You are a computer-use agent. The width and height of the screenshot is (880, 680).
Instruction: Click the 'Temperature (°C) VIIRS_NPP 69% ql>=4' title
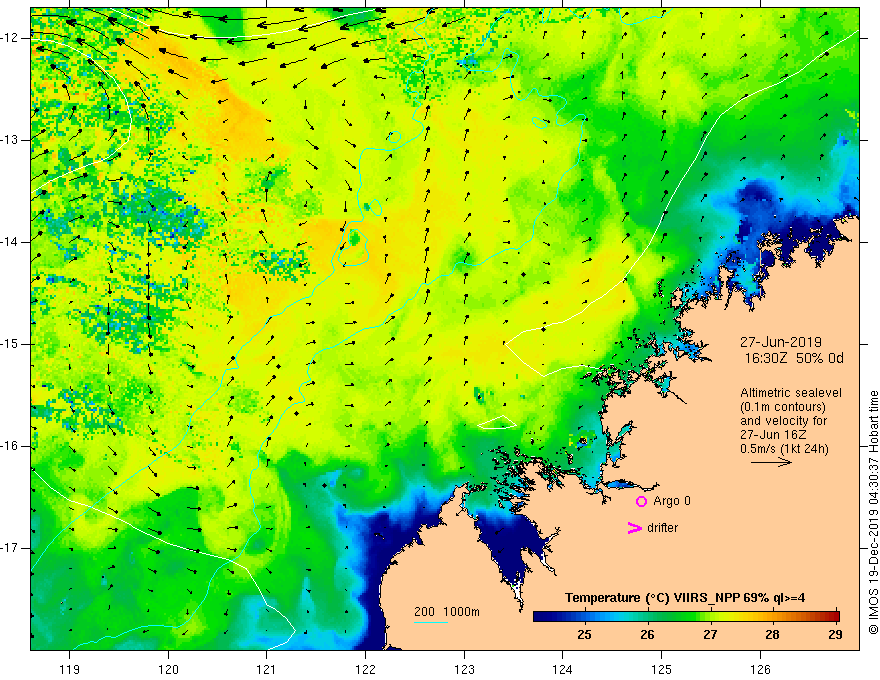pos(685,598)
